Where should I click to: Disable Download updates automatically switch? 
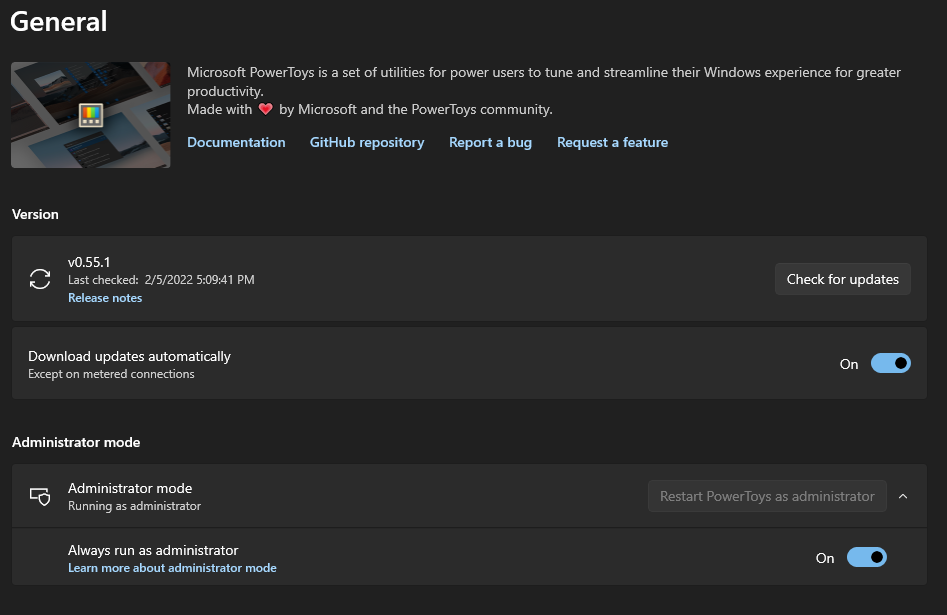point(890,364)
